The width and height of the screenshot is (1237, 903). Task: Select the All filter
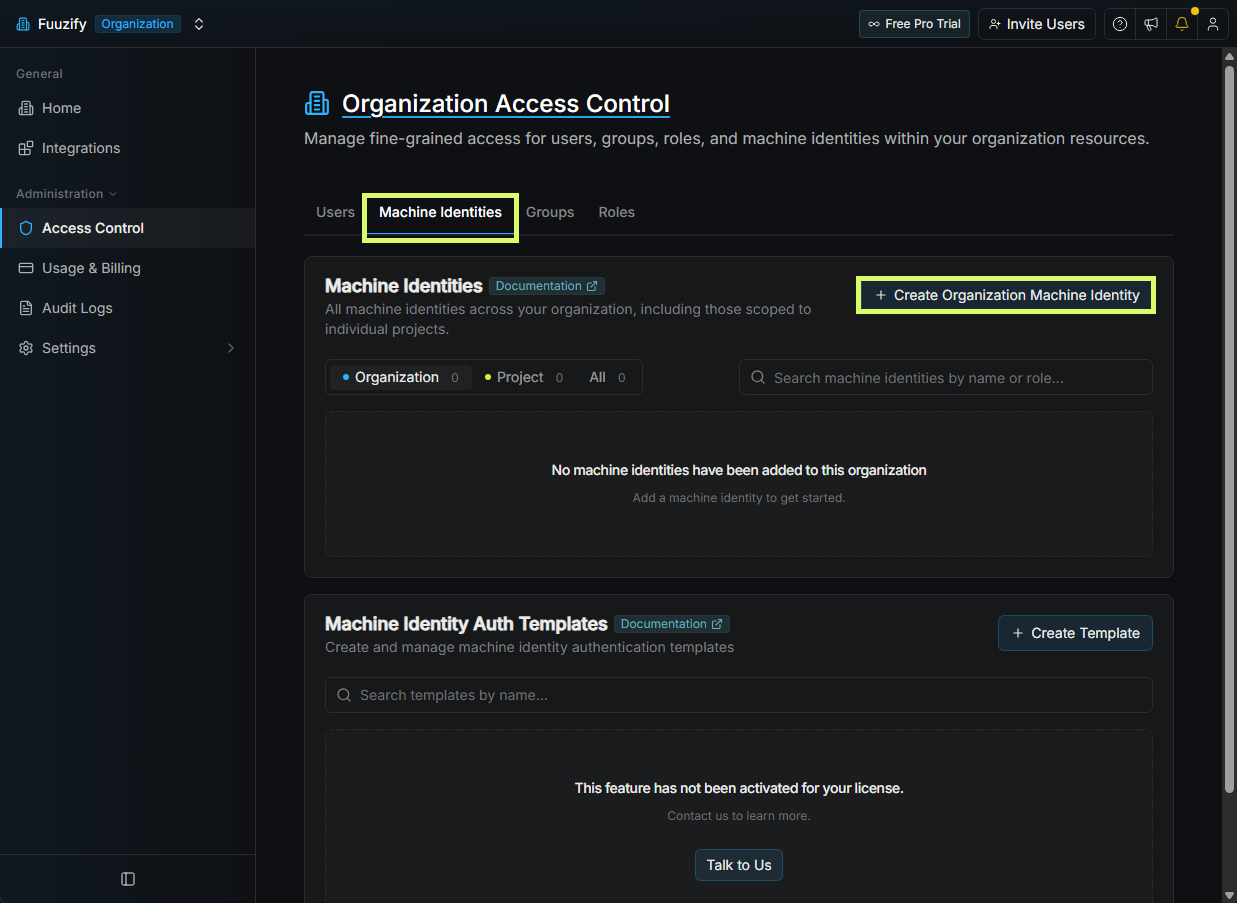607,377
